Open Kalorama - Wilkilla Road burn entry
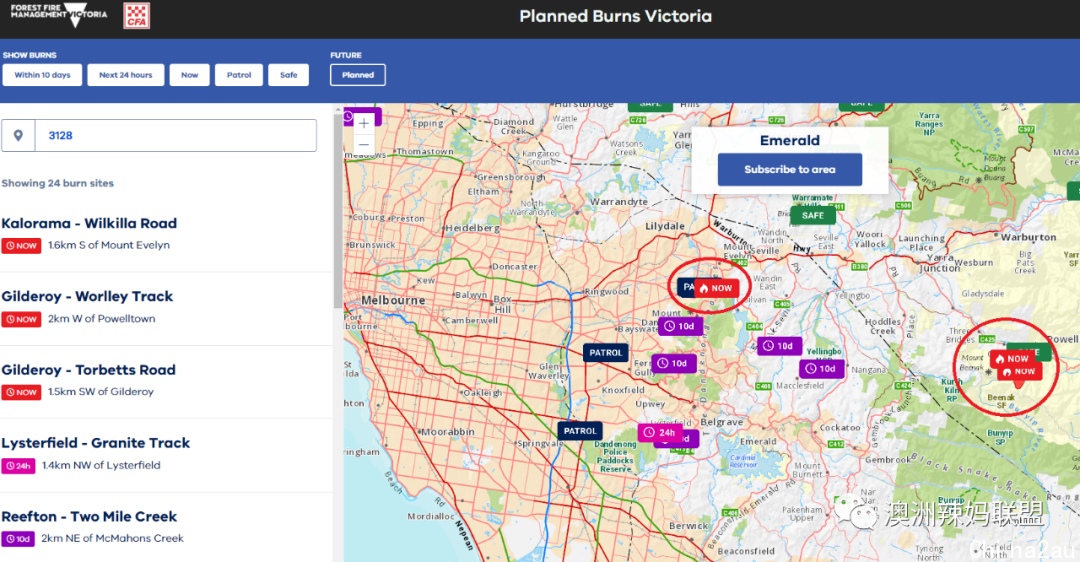The image size is (1080, 562). coord(165,235)
